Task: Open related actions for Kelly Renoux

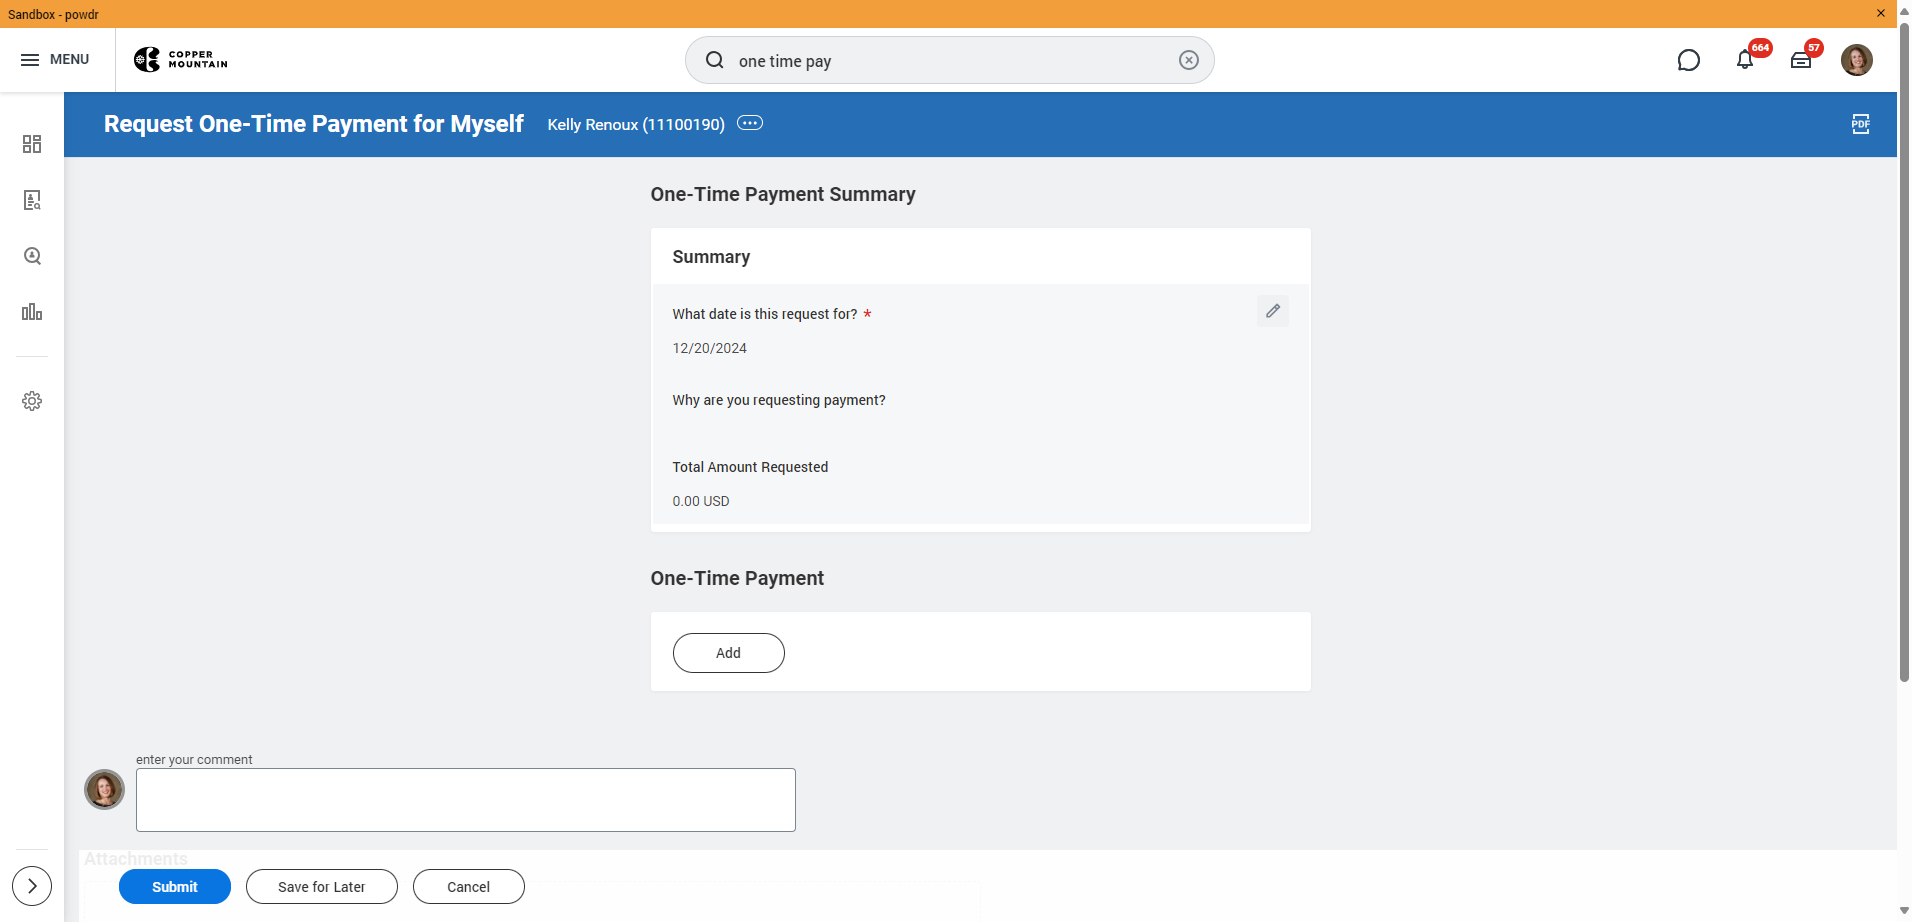Action: click(x=750, y=123)
